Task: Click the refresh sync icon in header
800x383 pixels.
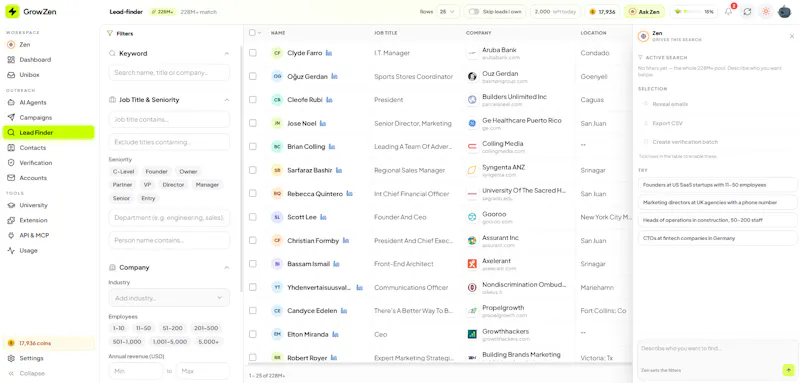Action: [x=747, y=12]
